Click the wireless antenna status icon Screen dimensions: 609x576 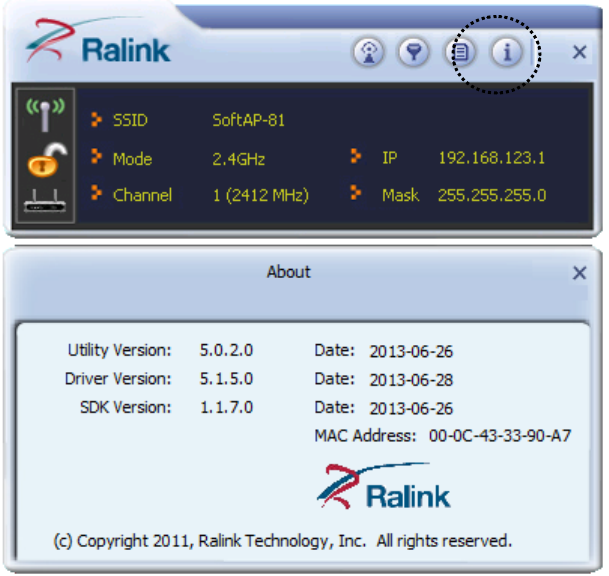[x=45, y=115]
